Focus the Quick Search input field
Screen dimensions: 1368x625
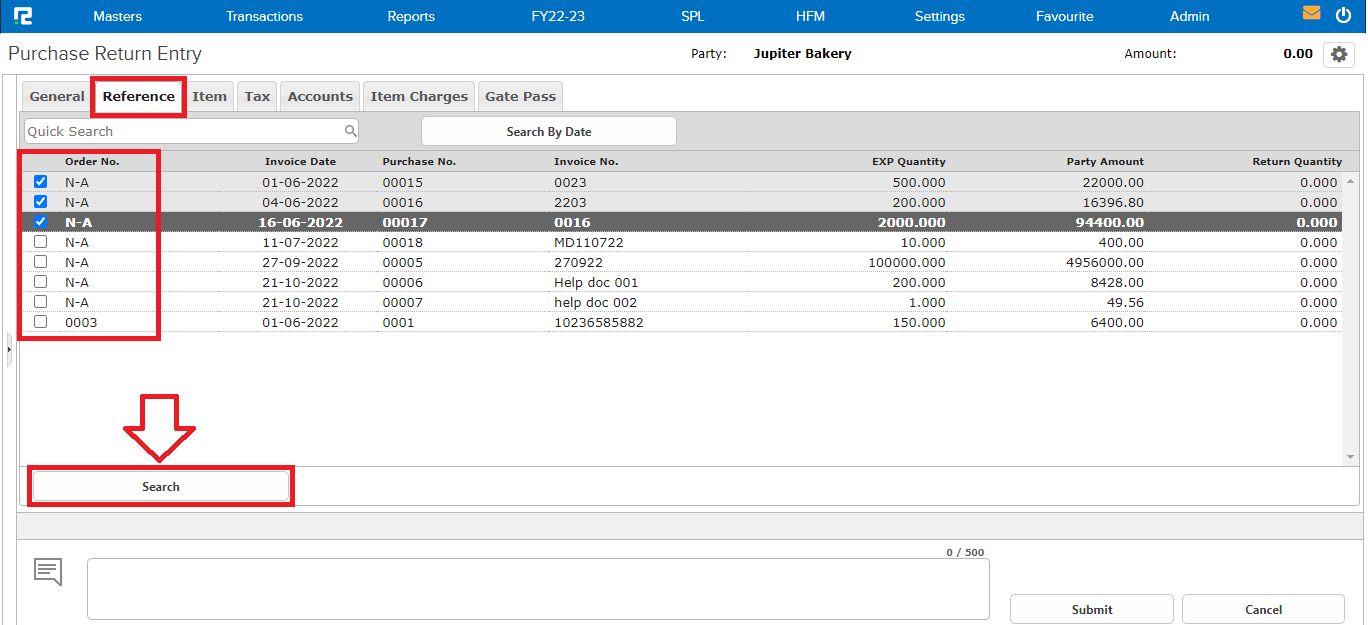click(x=183, y=131)
